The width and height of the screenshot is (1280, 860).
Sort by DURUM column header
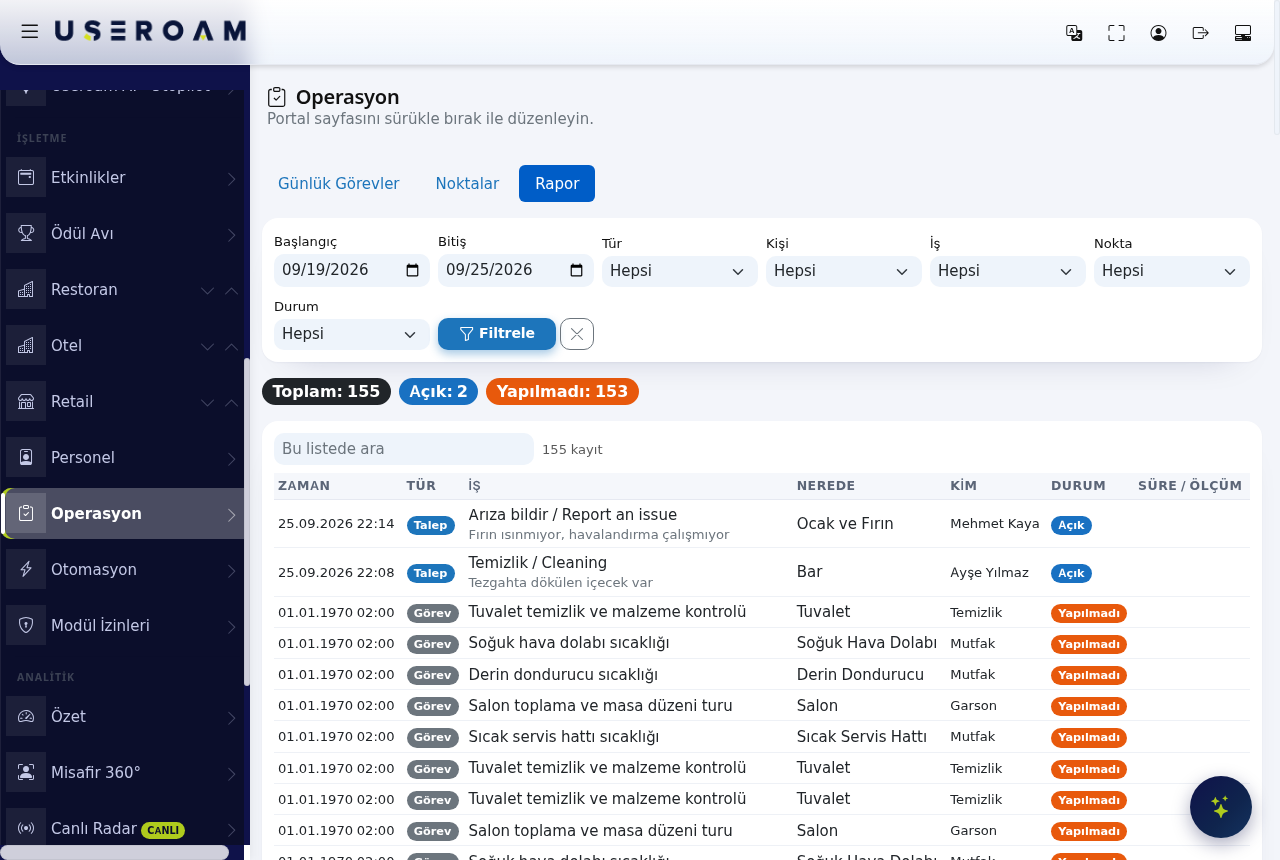pyautogui.click(x=1078, y=486)
